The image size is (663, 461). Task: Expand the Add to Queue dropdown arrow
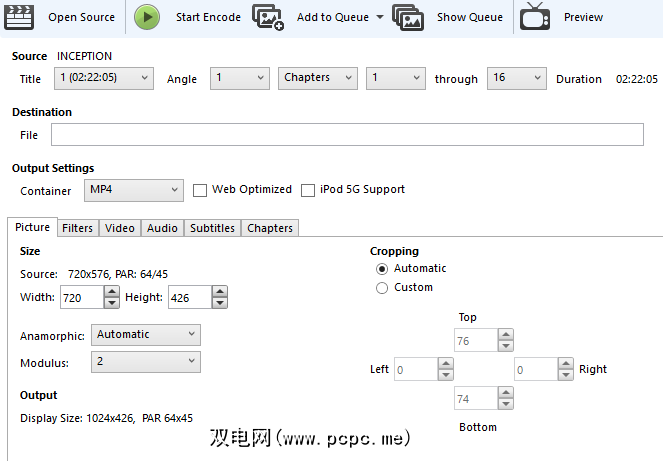(380, 18)
